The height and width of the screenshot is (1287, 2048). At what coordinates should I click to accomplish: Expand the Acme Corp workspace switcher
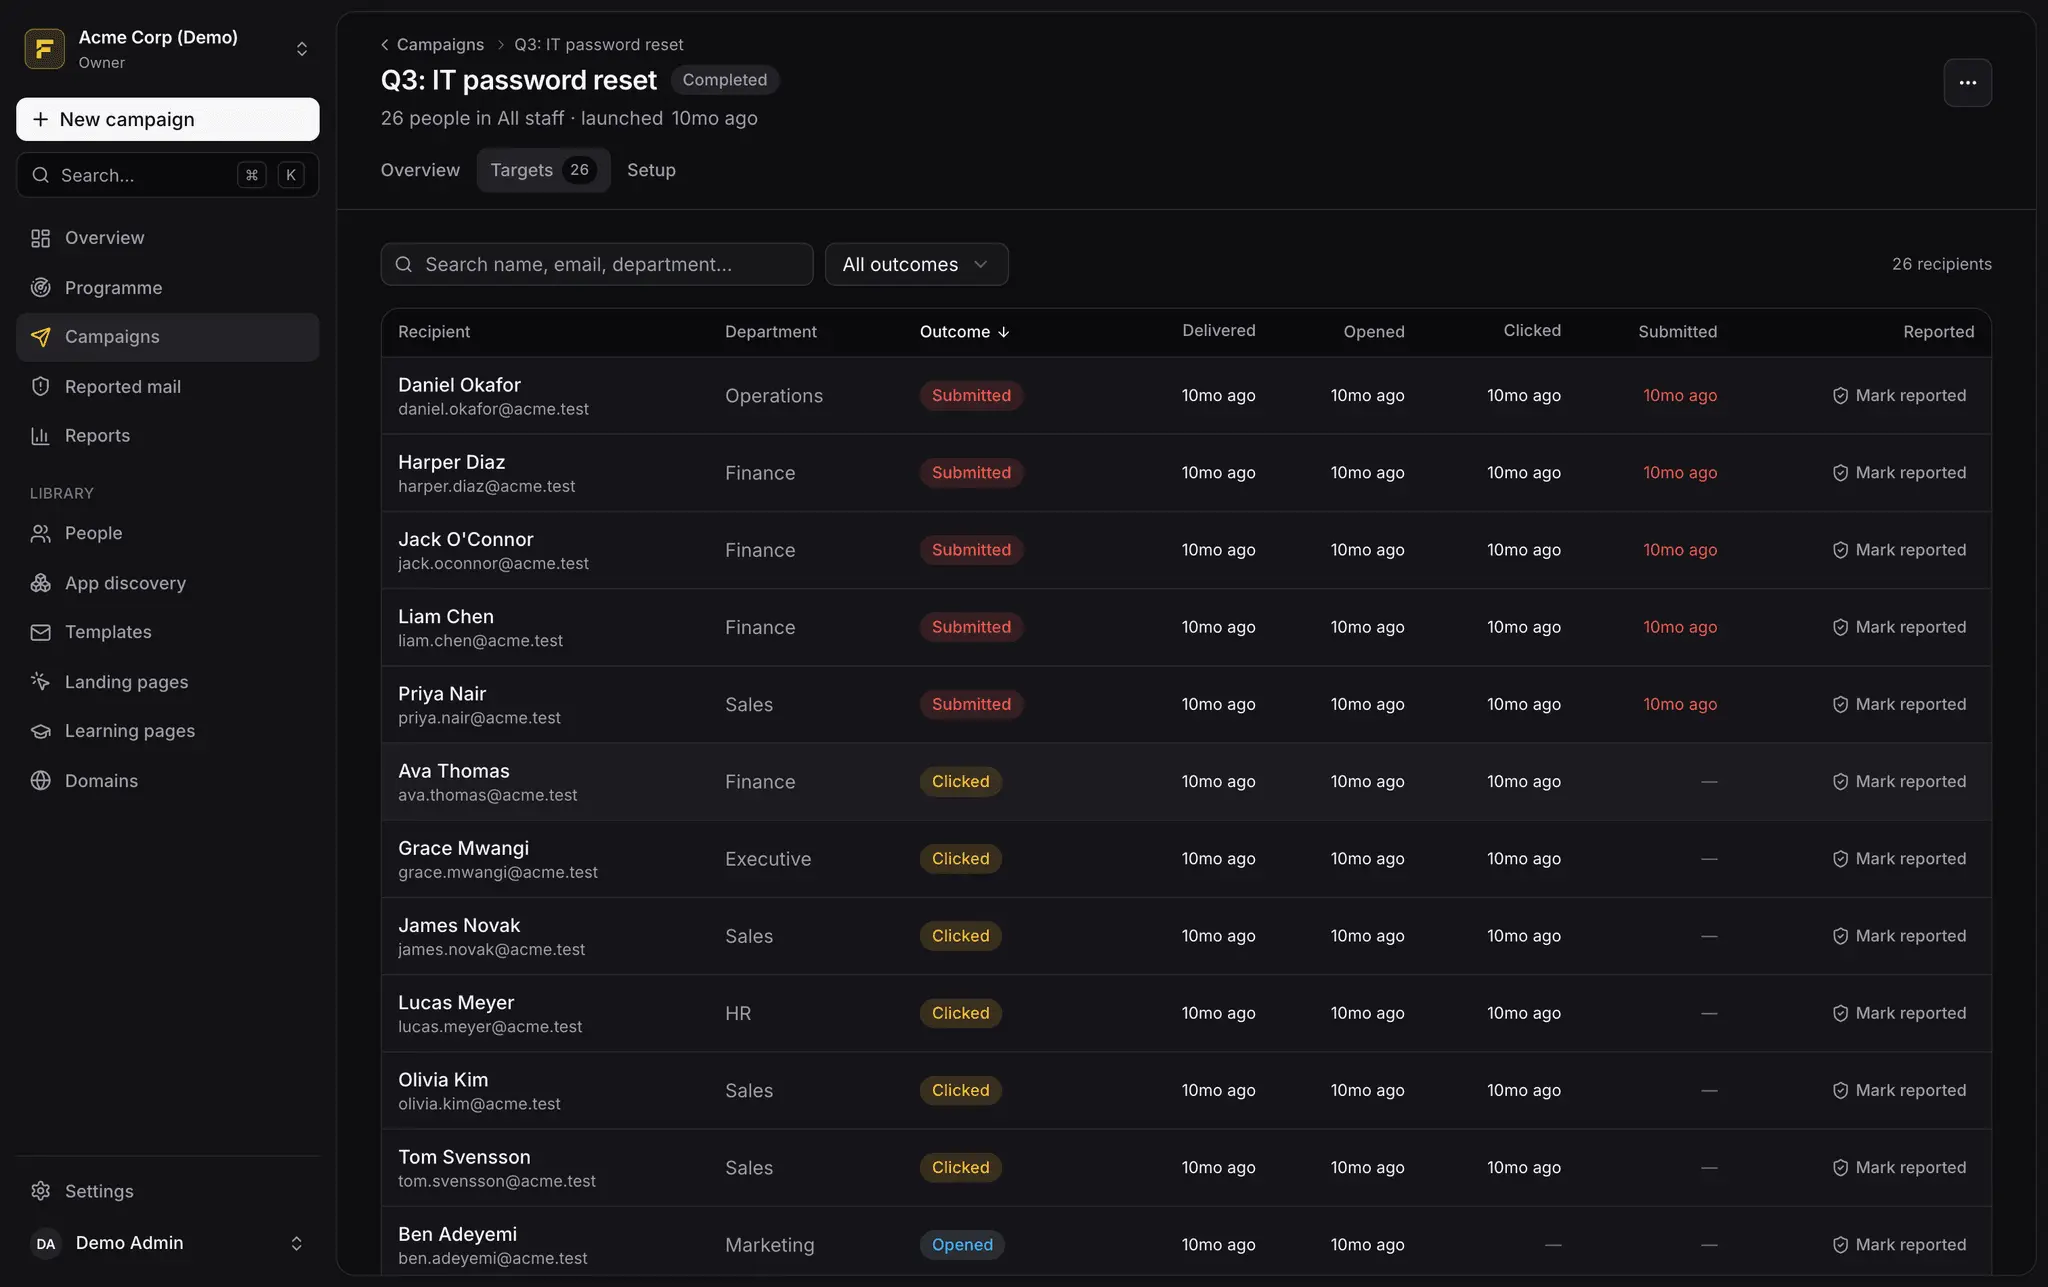click(x=301, y=49)
